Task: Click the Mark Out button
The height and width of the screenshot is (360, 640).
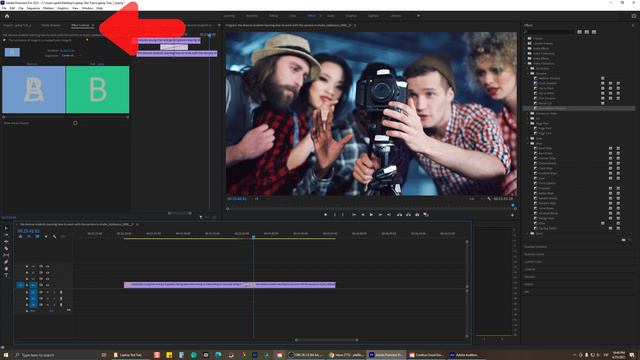Action: click(343, 215)
